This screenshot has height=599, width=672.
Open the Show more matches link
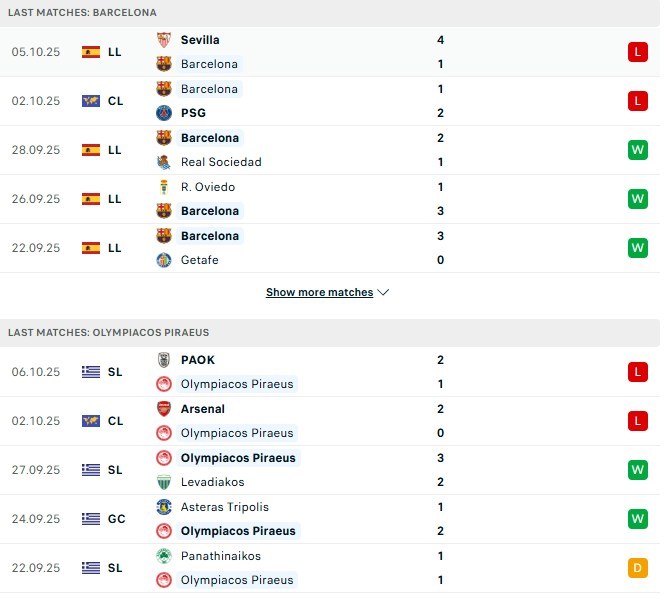[319, 293]
